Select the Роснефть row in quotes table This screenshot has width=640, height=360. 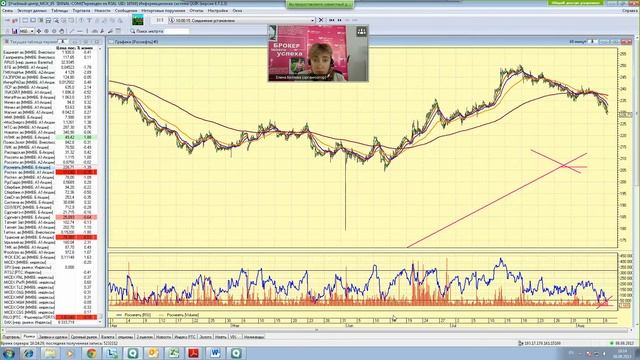click(49, 167)
